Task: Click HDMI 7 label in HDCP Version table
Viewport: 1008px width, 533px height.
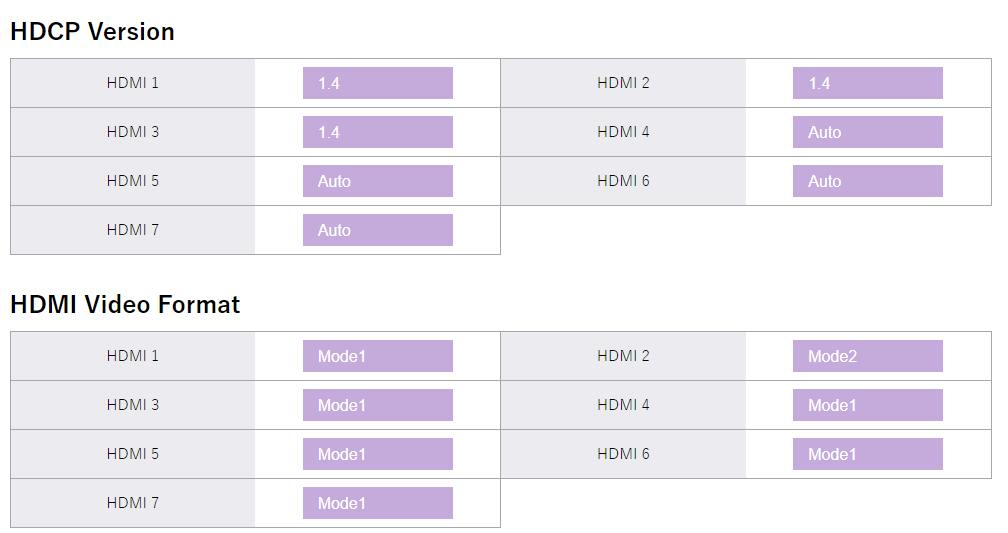Action: pyautogui.click(x=133, y=230)
